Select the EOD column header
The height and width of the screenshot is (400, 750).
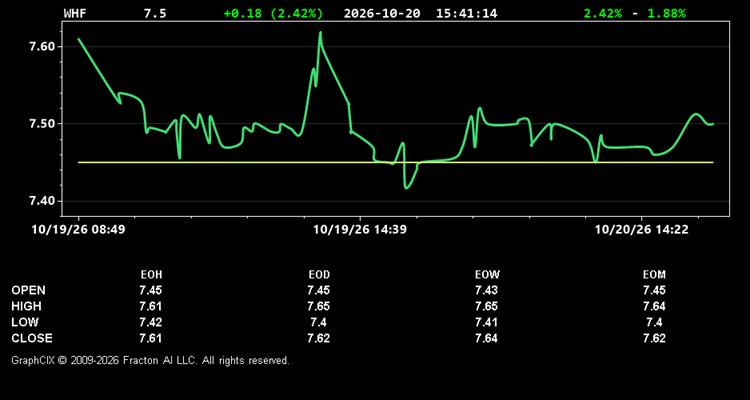319,275
